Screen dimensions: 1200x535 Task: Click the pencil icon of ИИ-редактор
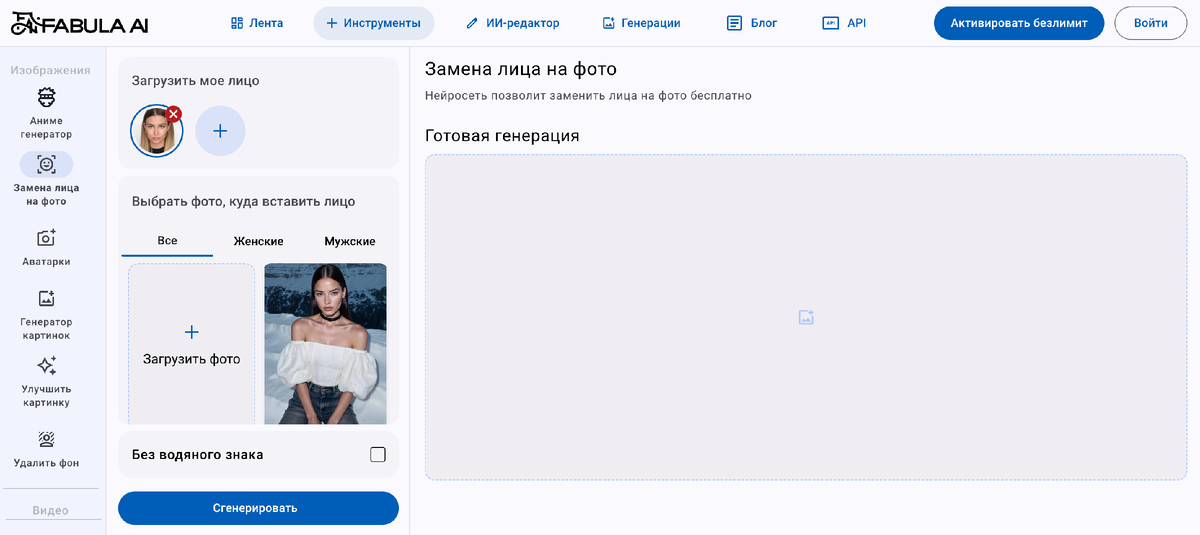pyautogui.click(x=472, y=23)
